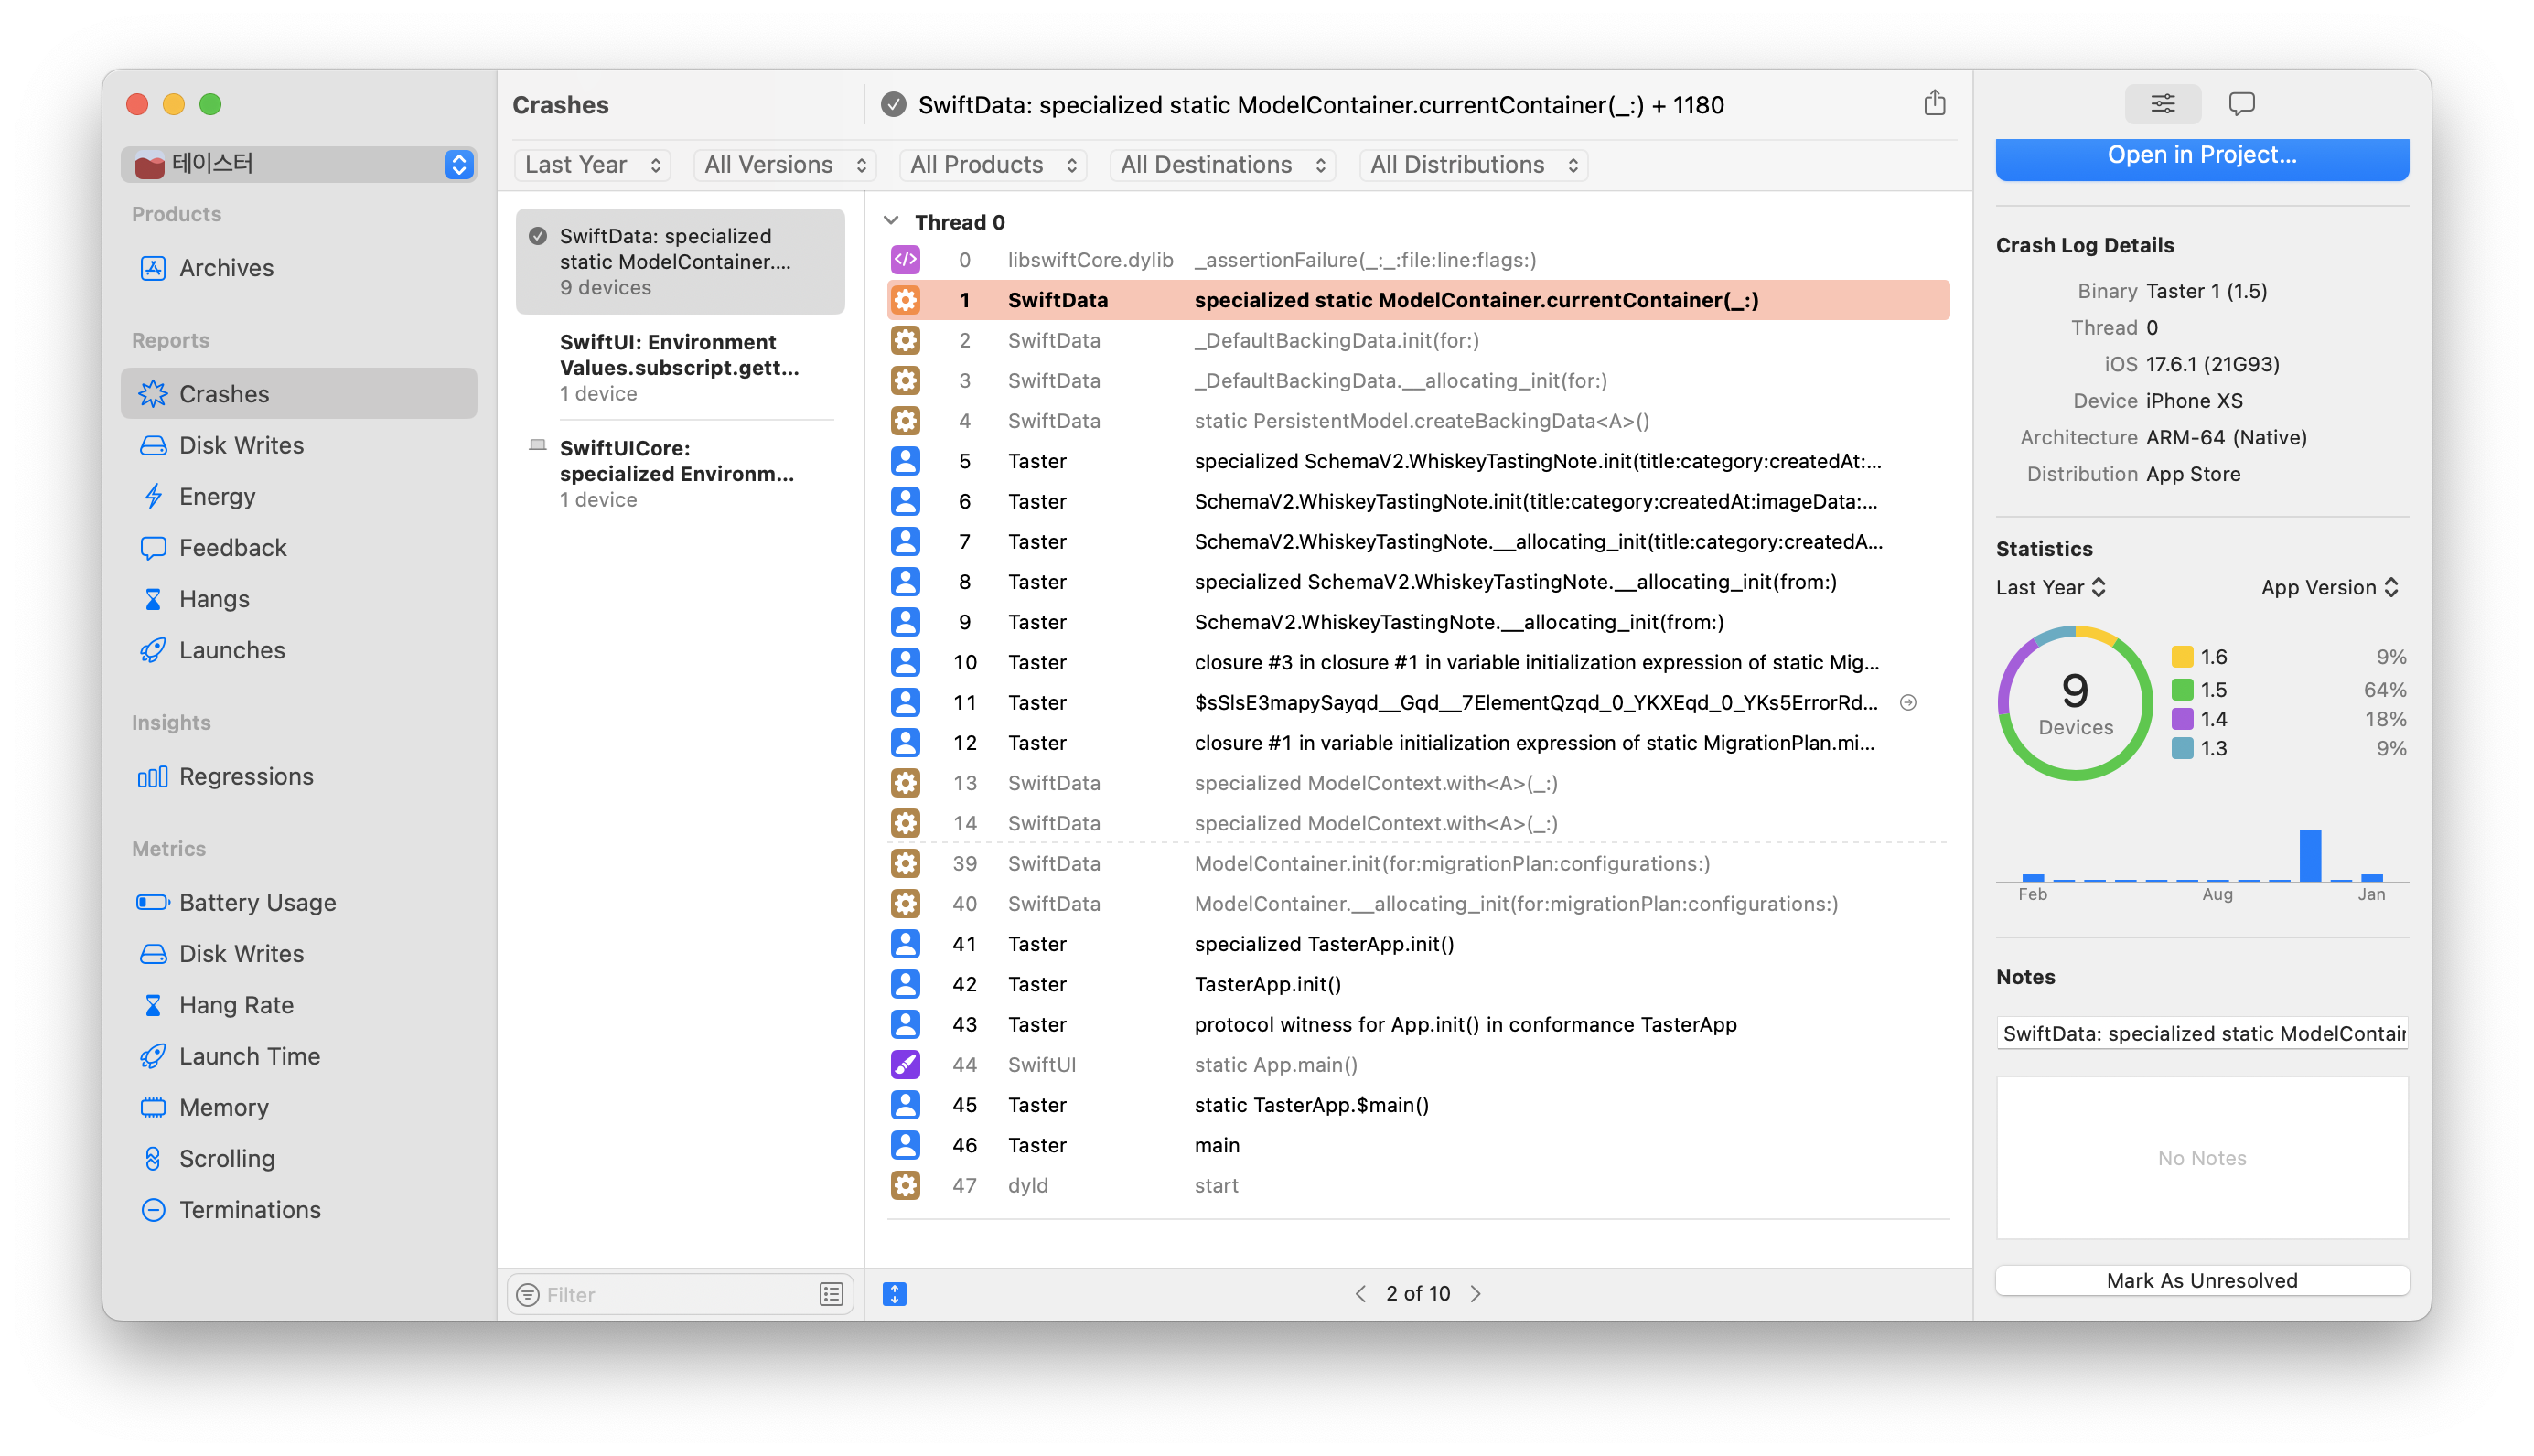The height and width of the screenshot is (1456, 2534).
Task: Select frame 2 _DefaultBackingData.init(for:) row
Action: click(x=1417, y=340)
